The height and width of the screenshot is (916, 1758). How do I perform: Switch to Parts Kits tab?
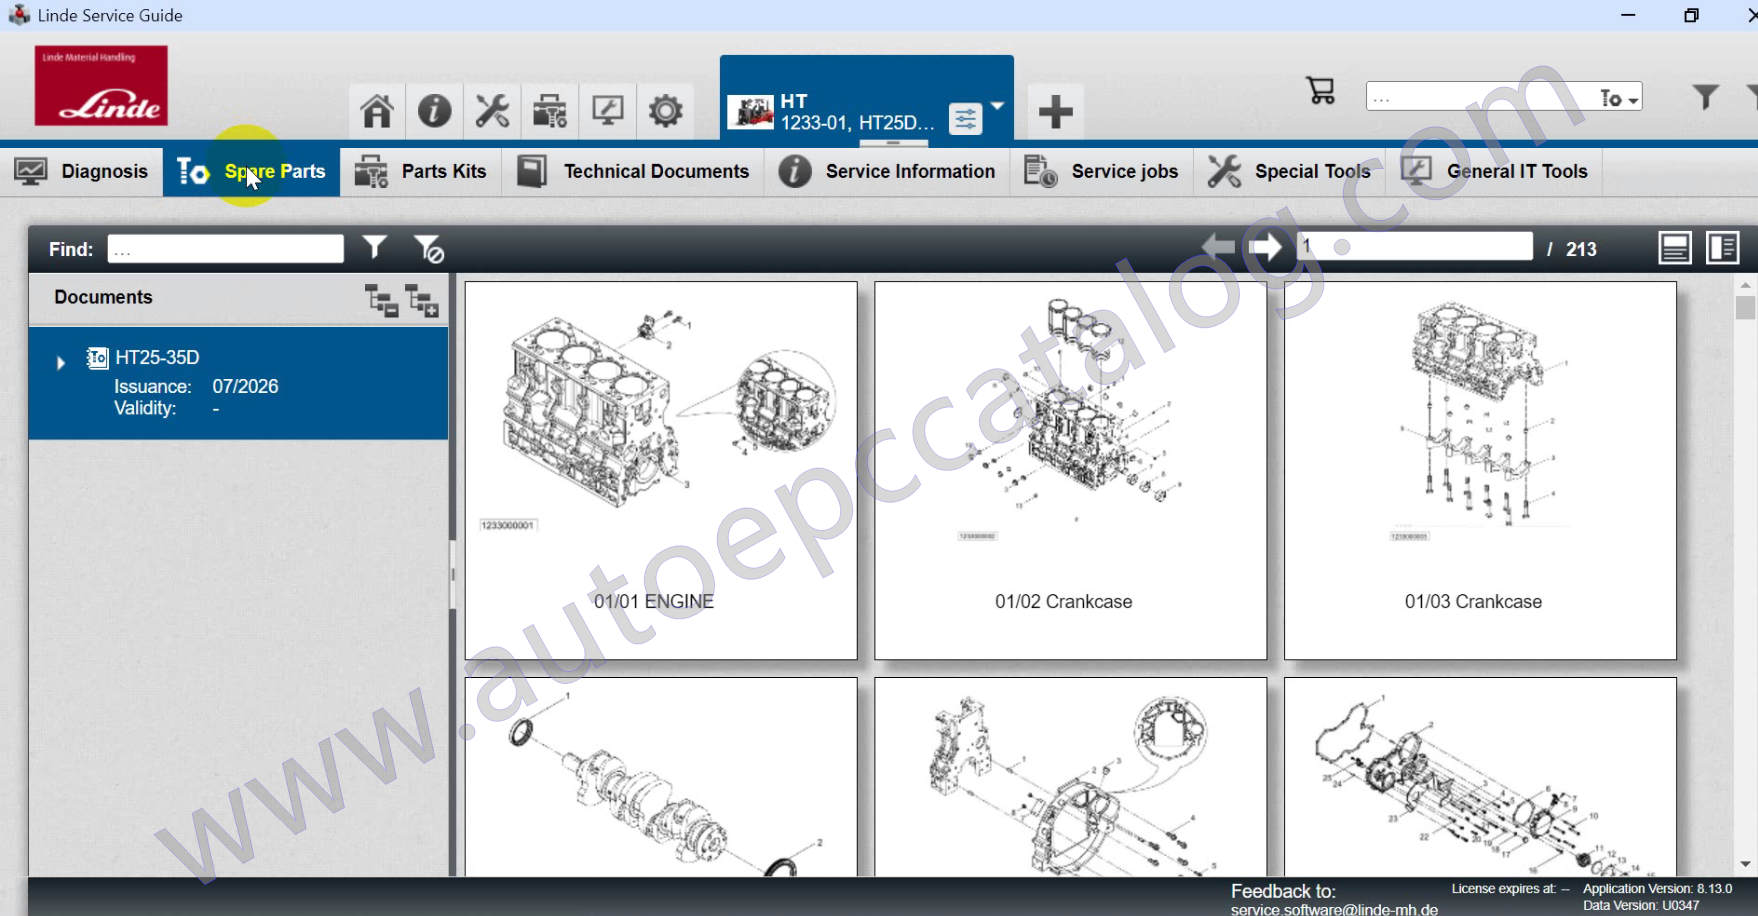(421, 171)
